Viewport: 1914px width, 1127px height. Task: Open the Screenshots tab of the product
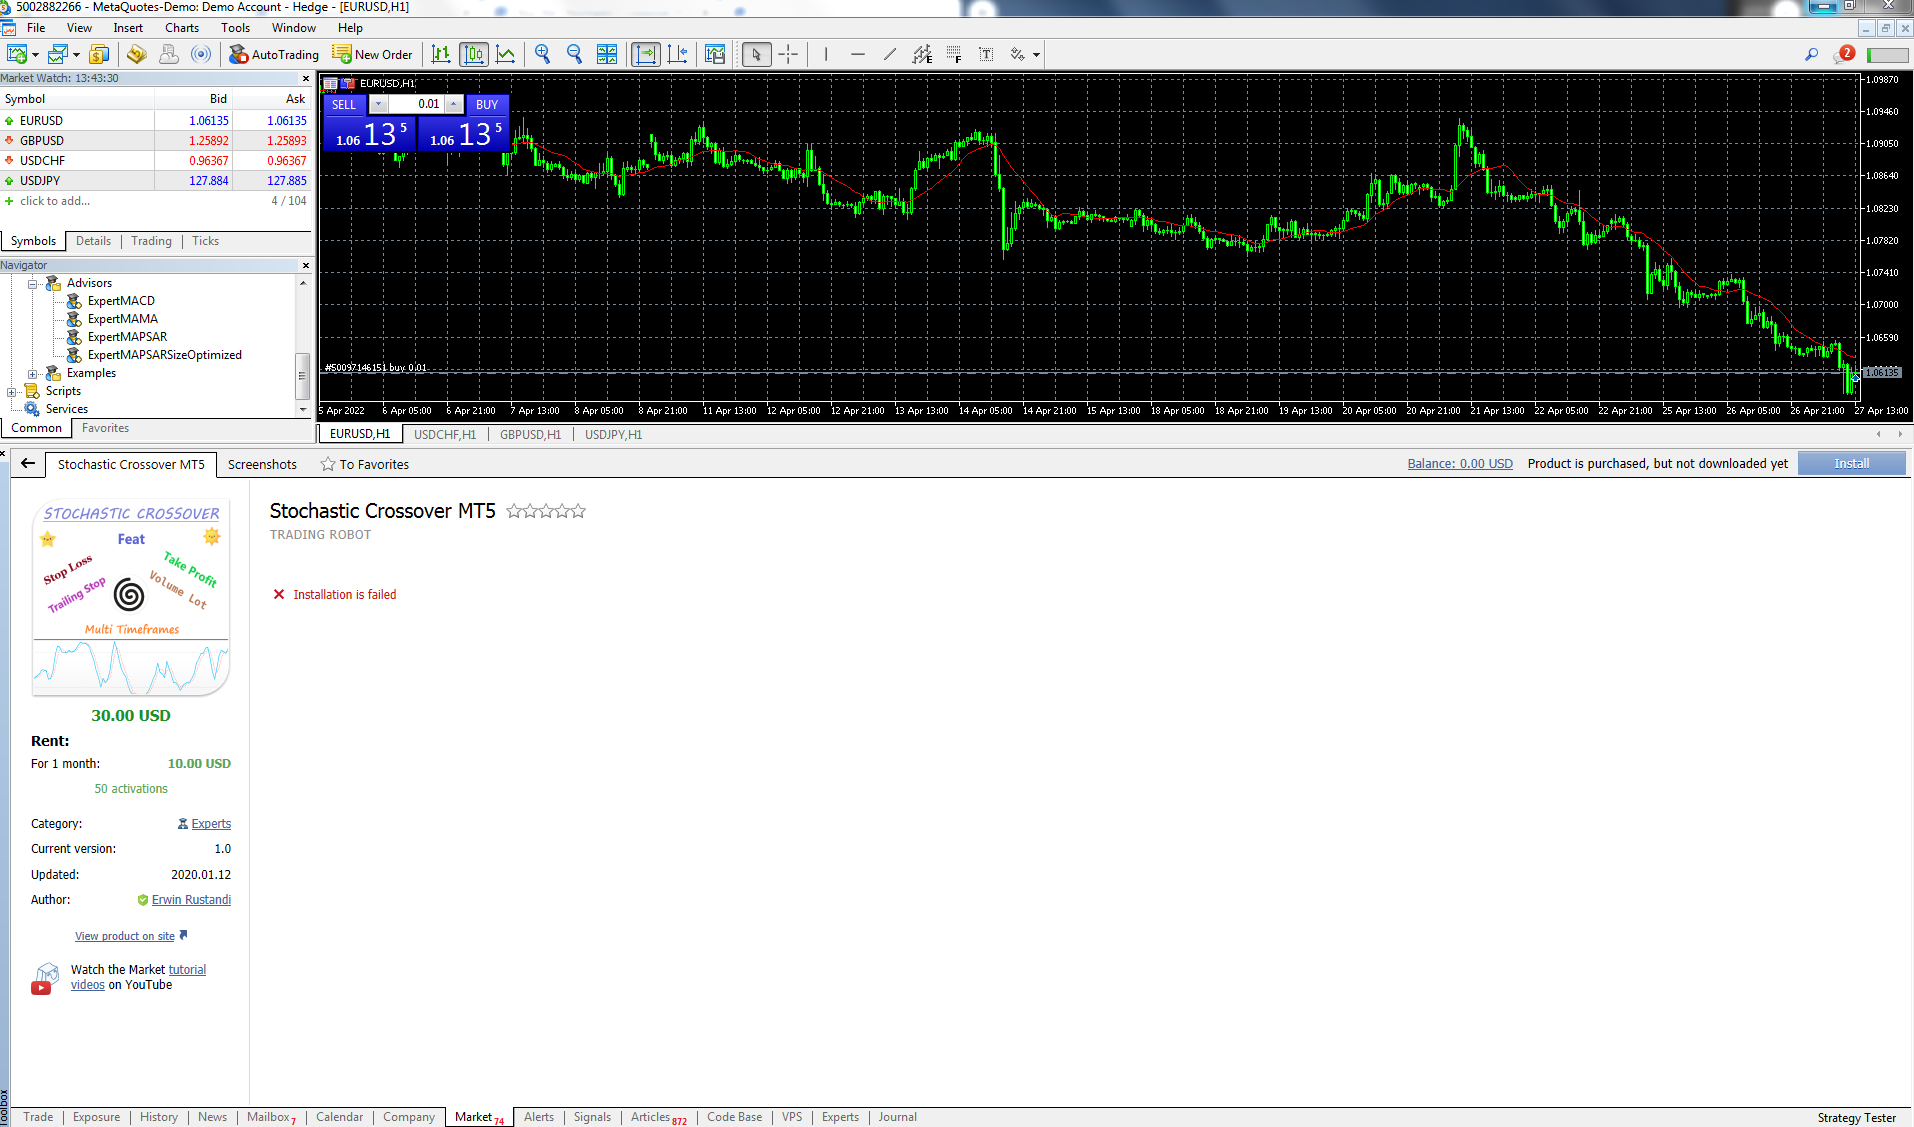tap(262, 464)
